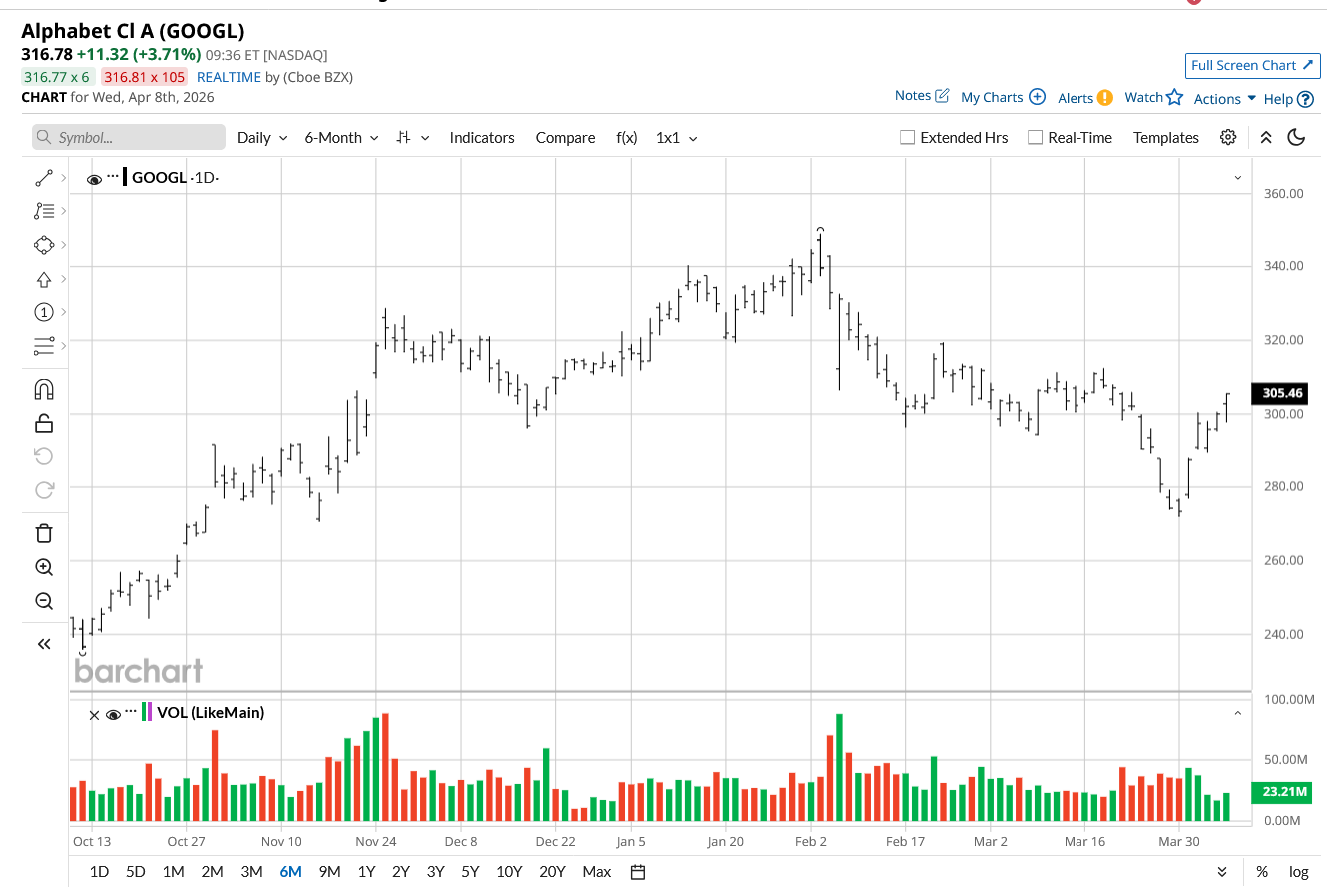Activate the magnet snap tool
The height and width of the screenshot is (887, 1328).
[x=44, y=389]
